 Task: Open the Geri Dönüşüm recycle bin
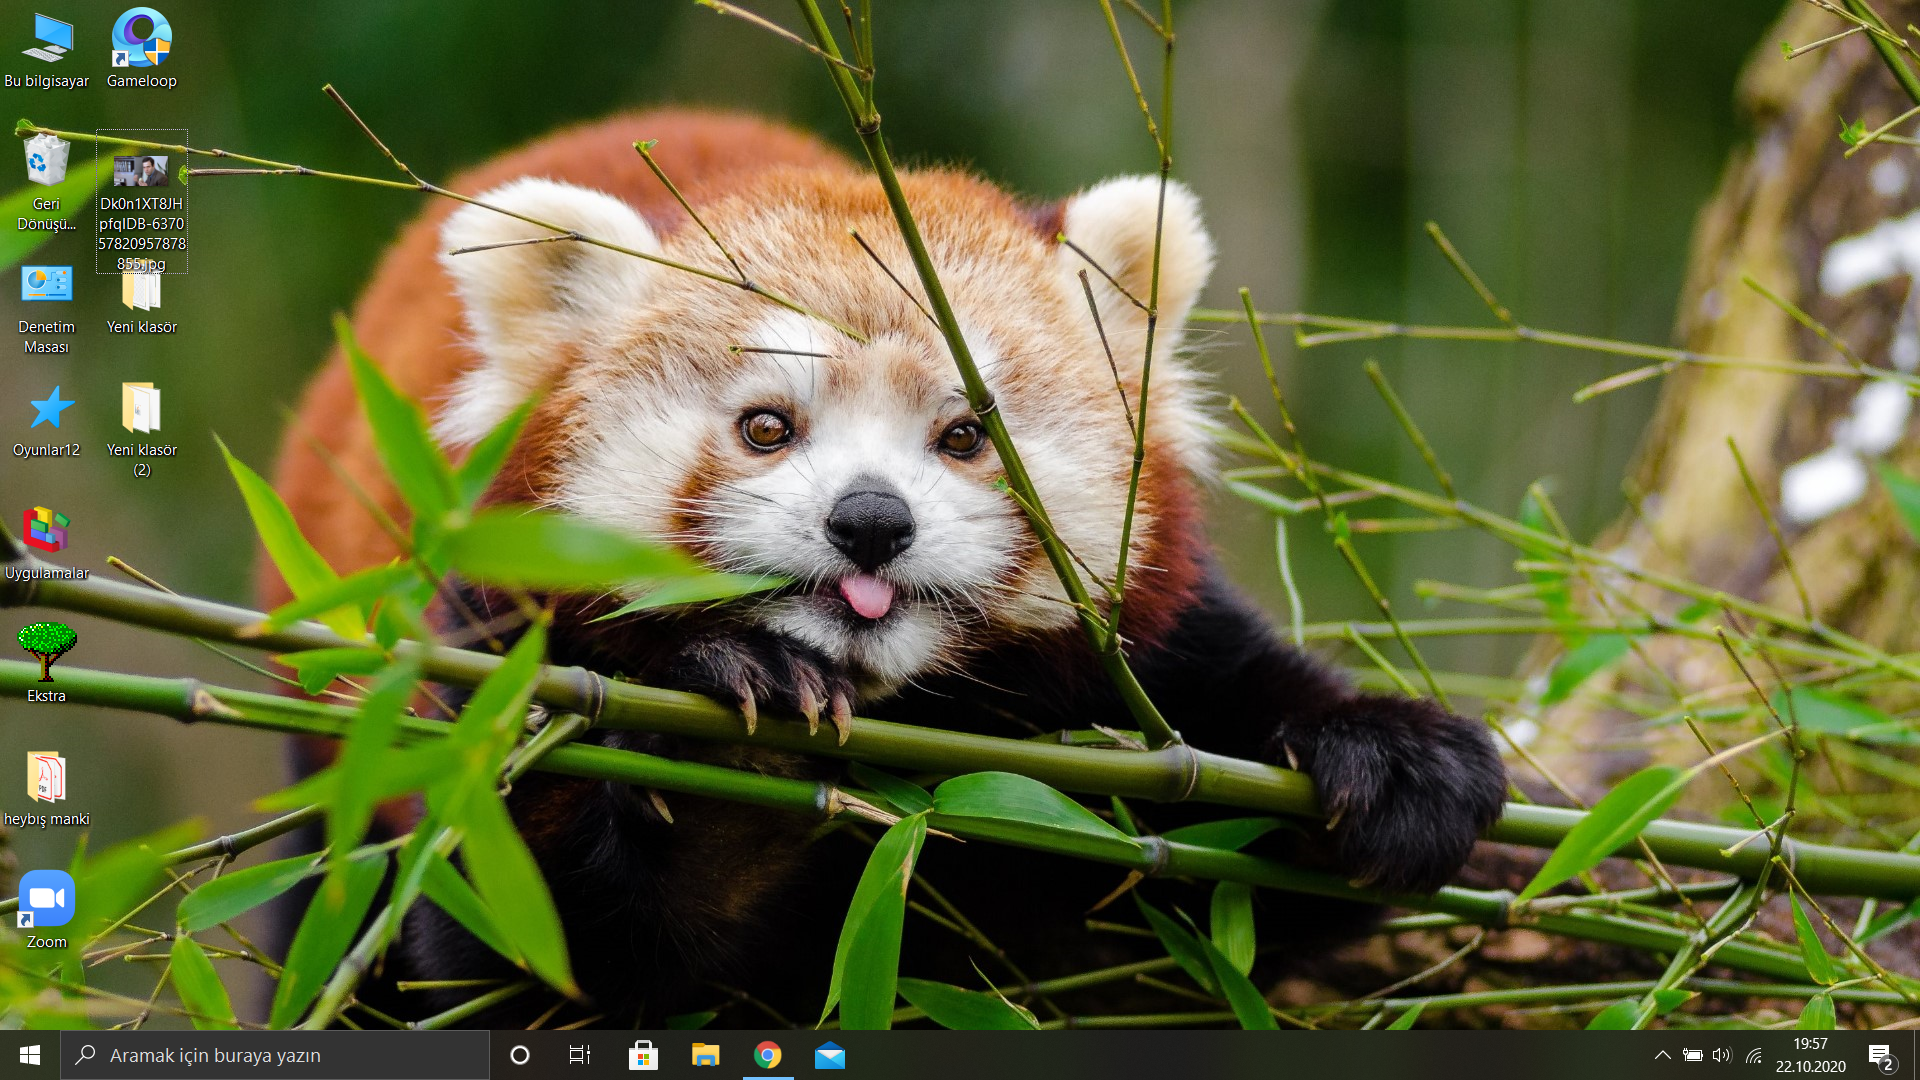pyautogui.click(x=46, y=183)
